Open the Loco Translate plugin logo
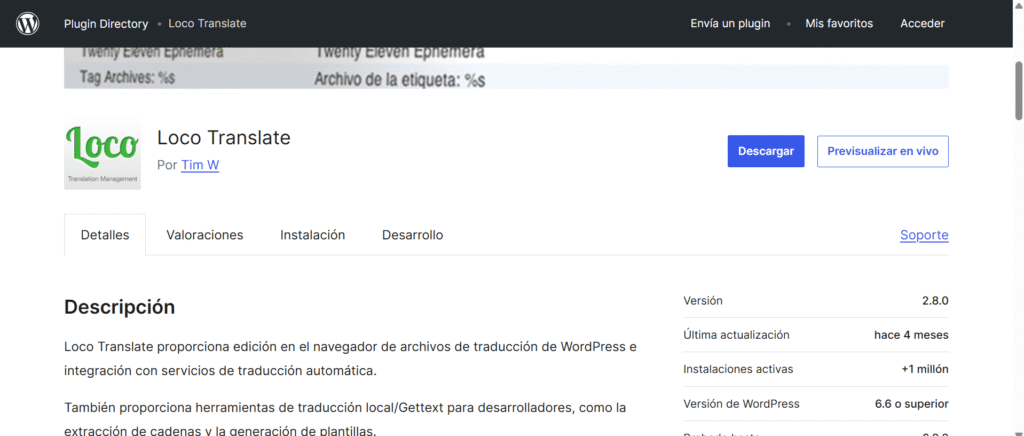1024x436 pixels. (103, 154)
